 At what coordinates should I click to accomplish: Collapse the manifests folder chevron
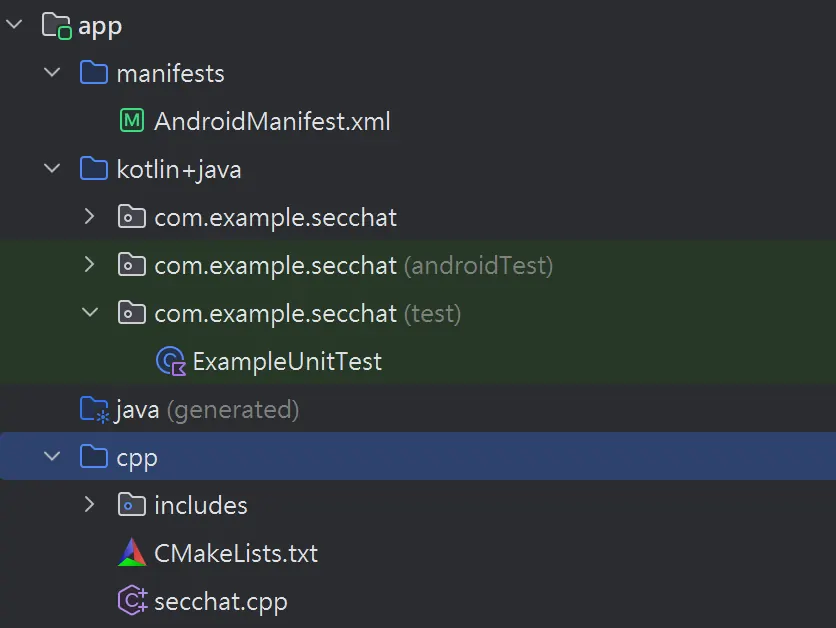[52, 72]
